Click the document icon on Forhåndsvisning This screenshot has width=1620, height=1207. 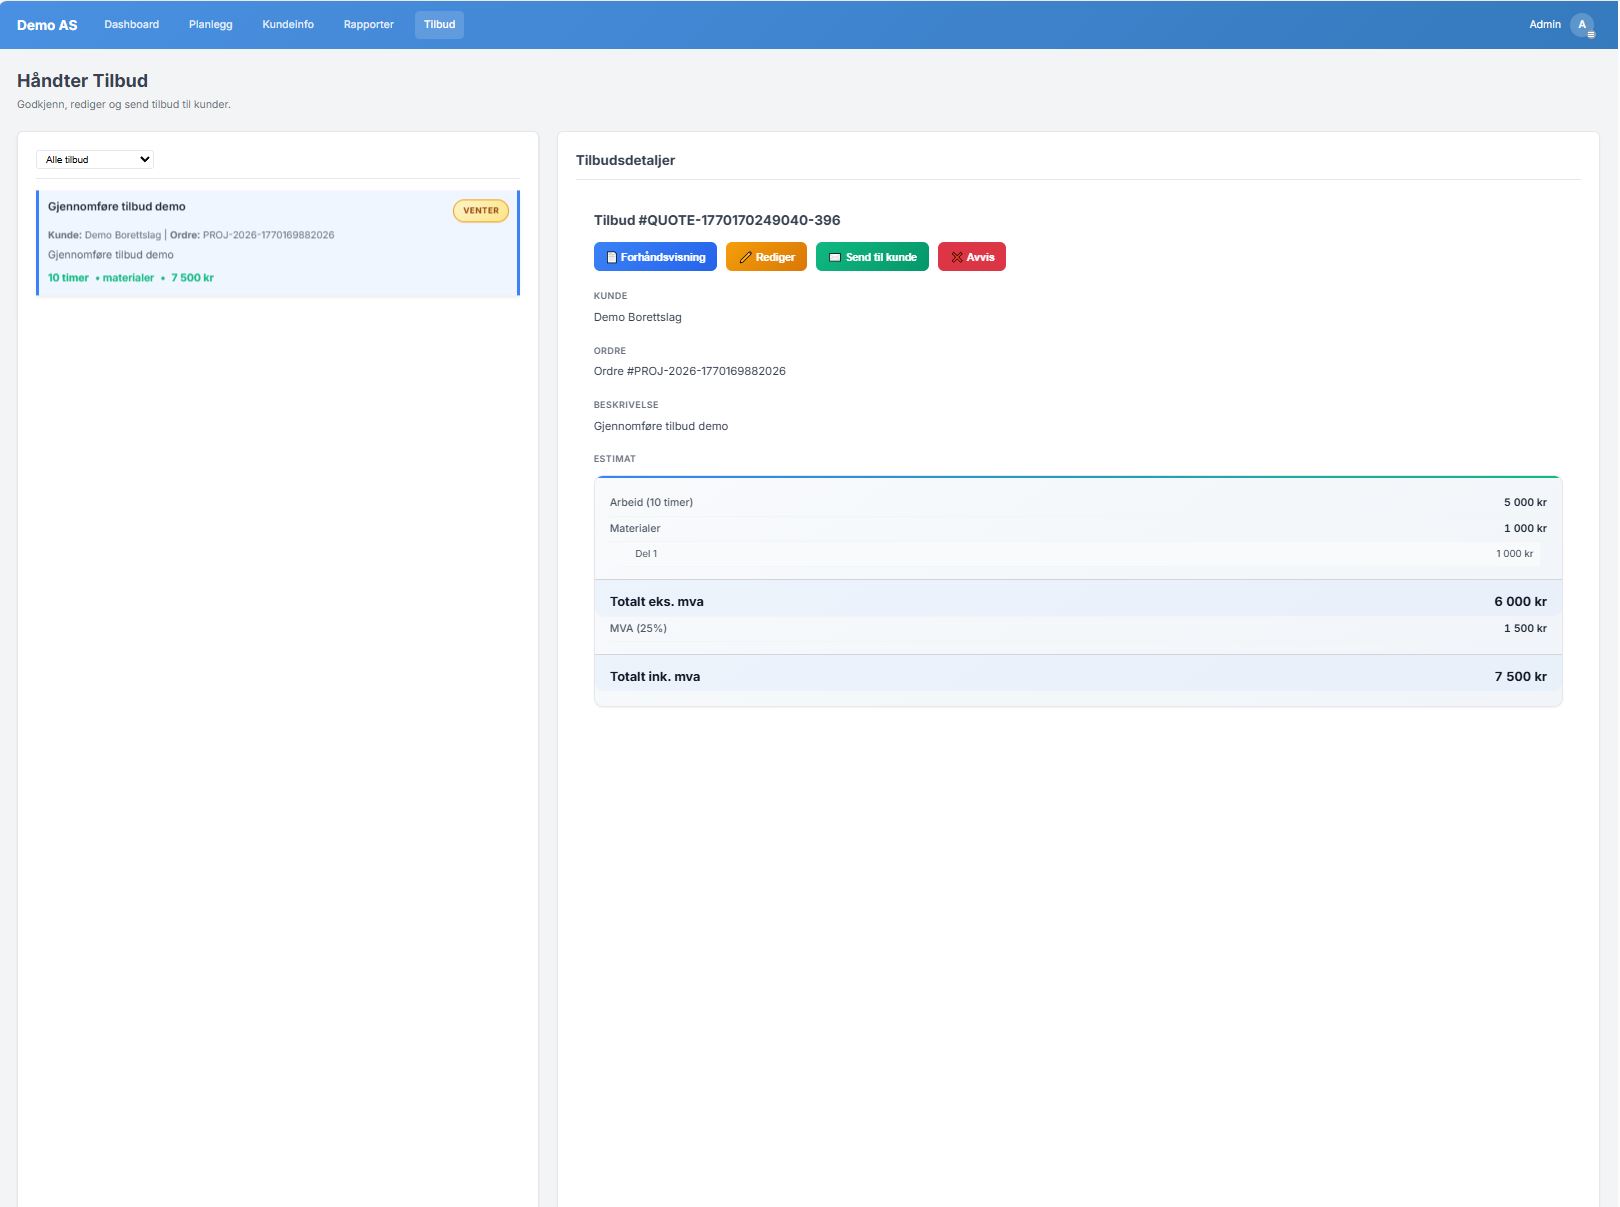612,257
